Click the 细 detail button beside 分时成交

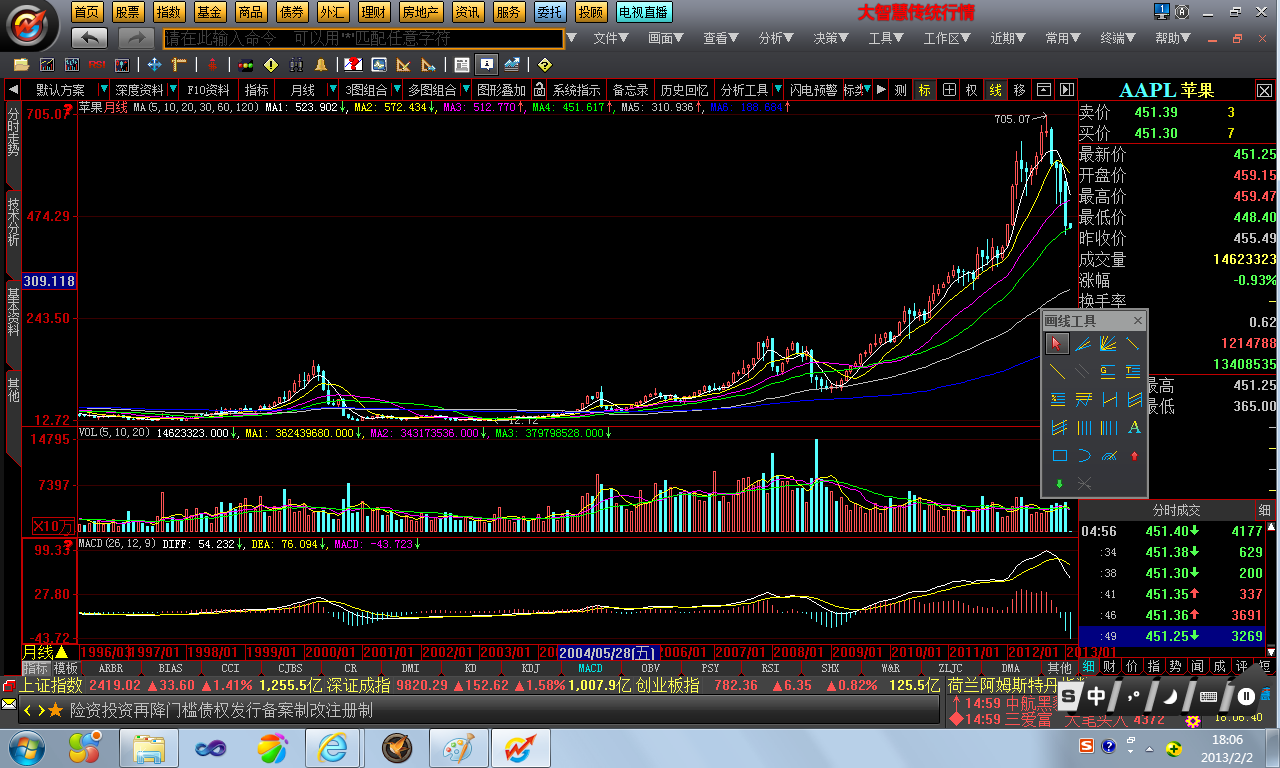click(x=1264, y=509)
